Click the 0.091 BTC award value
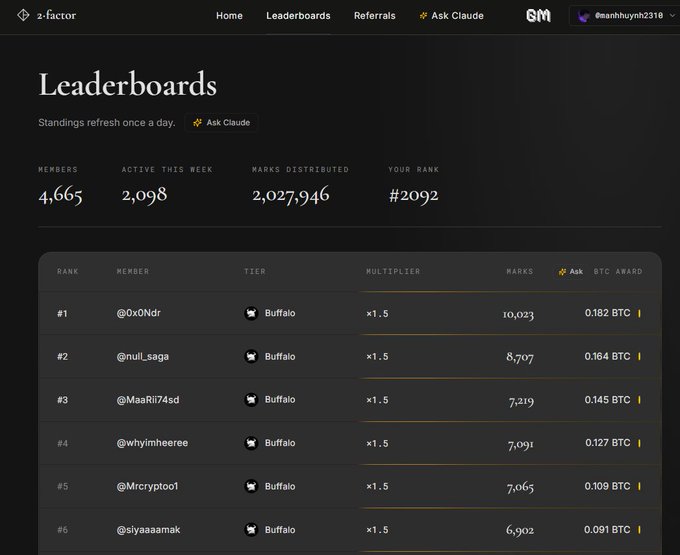 click(x=607, y=529)
